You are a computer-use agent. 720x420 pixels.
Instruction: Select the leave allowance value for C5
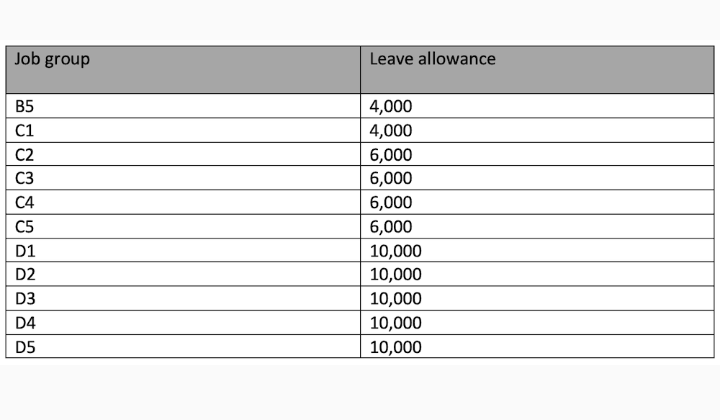(x=391, y=226)
